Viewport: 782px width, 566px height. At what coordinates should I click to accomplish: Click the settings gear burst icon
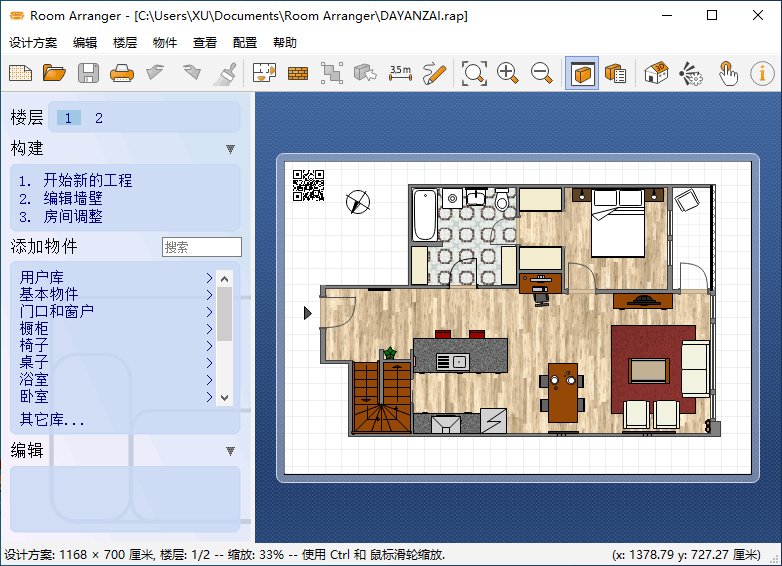pos(691,73)
